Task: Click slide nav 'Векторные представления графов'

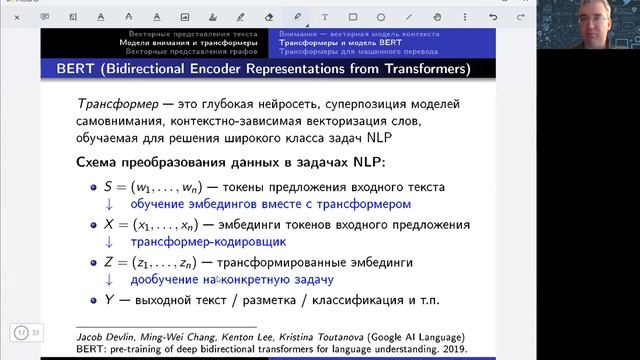Action: coord(191,51)
